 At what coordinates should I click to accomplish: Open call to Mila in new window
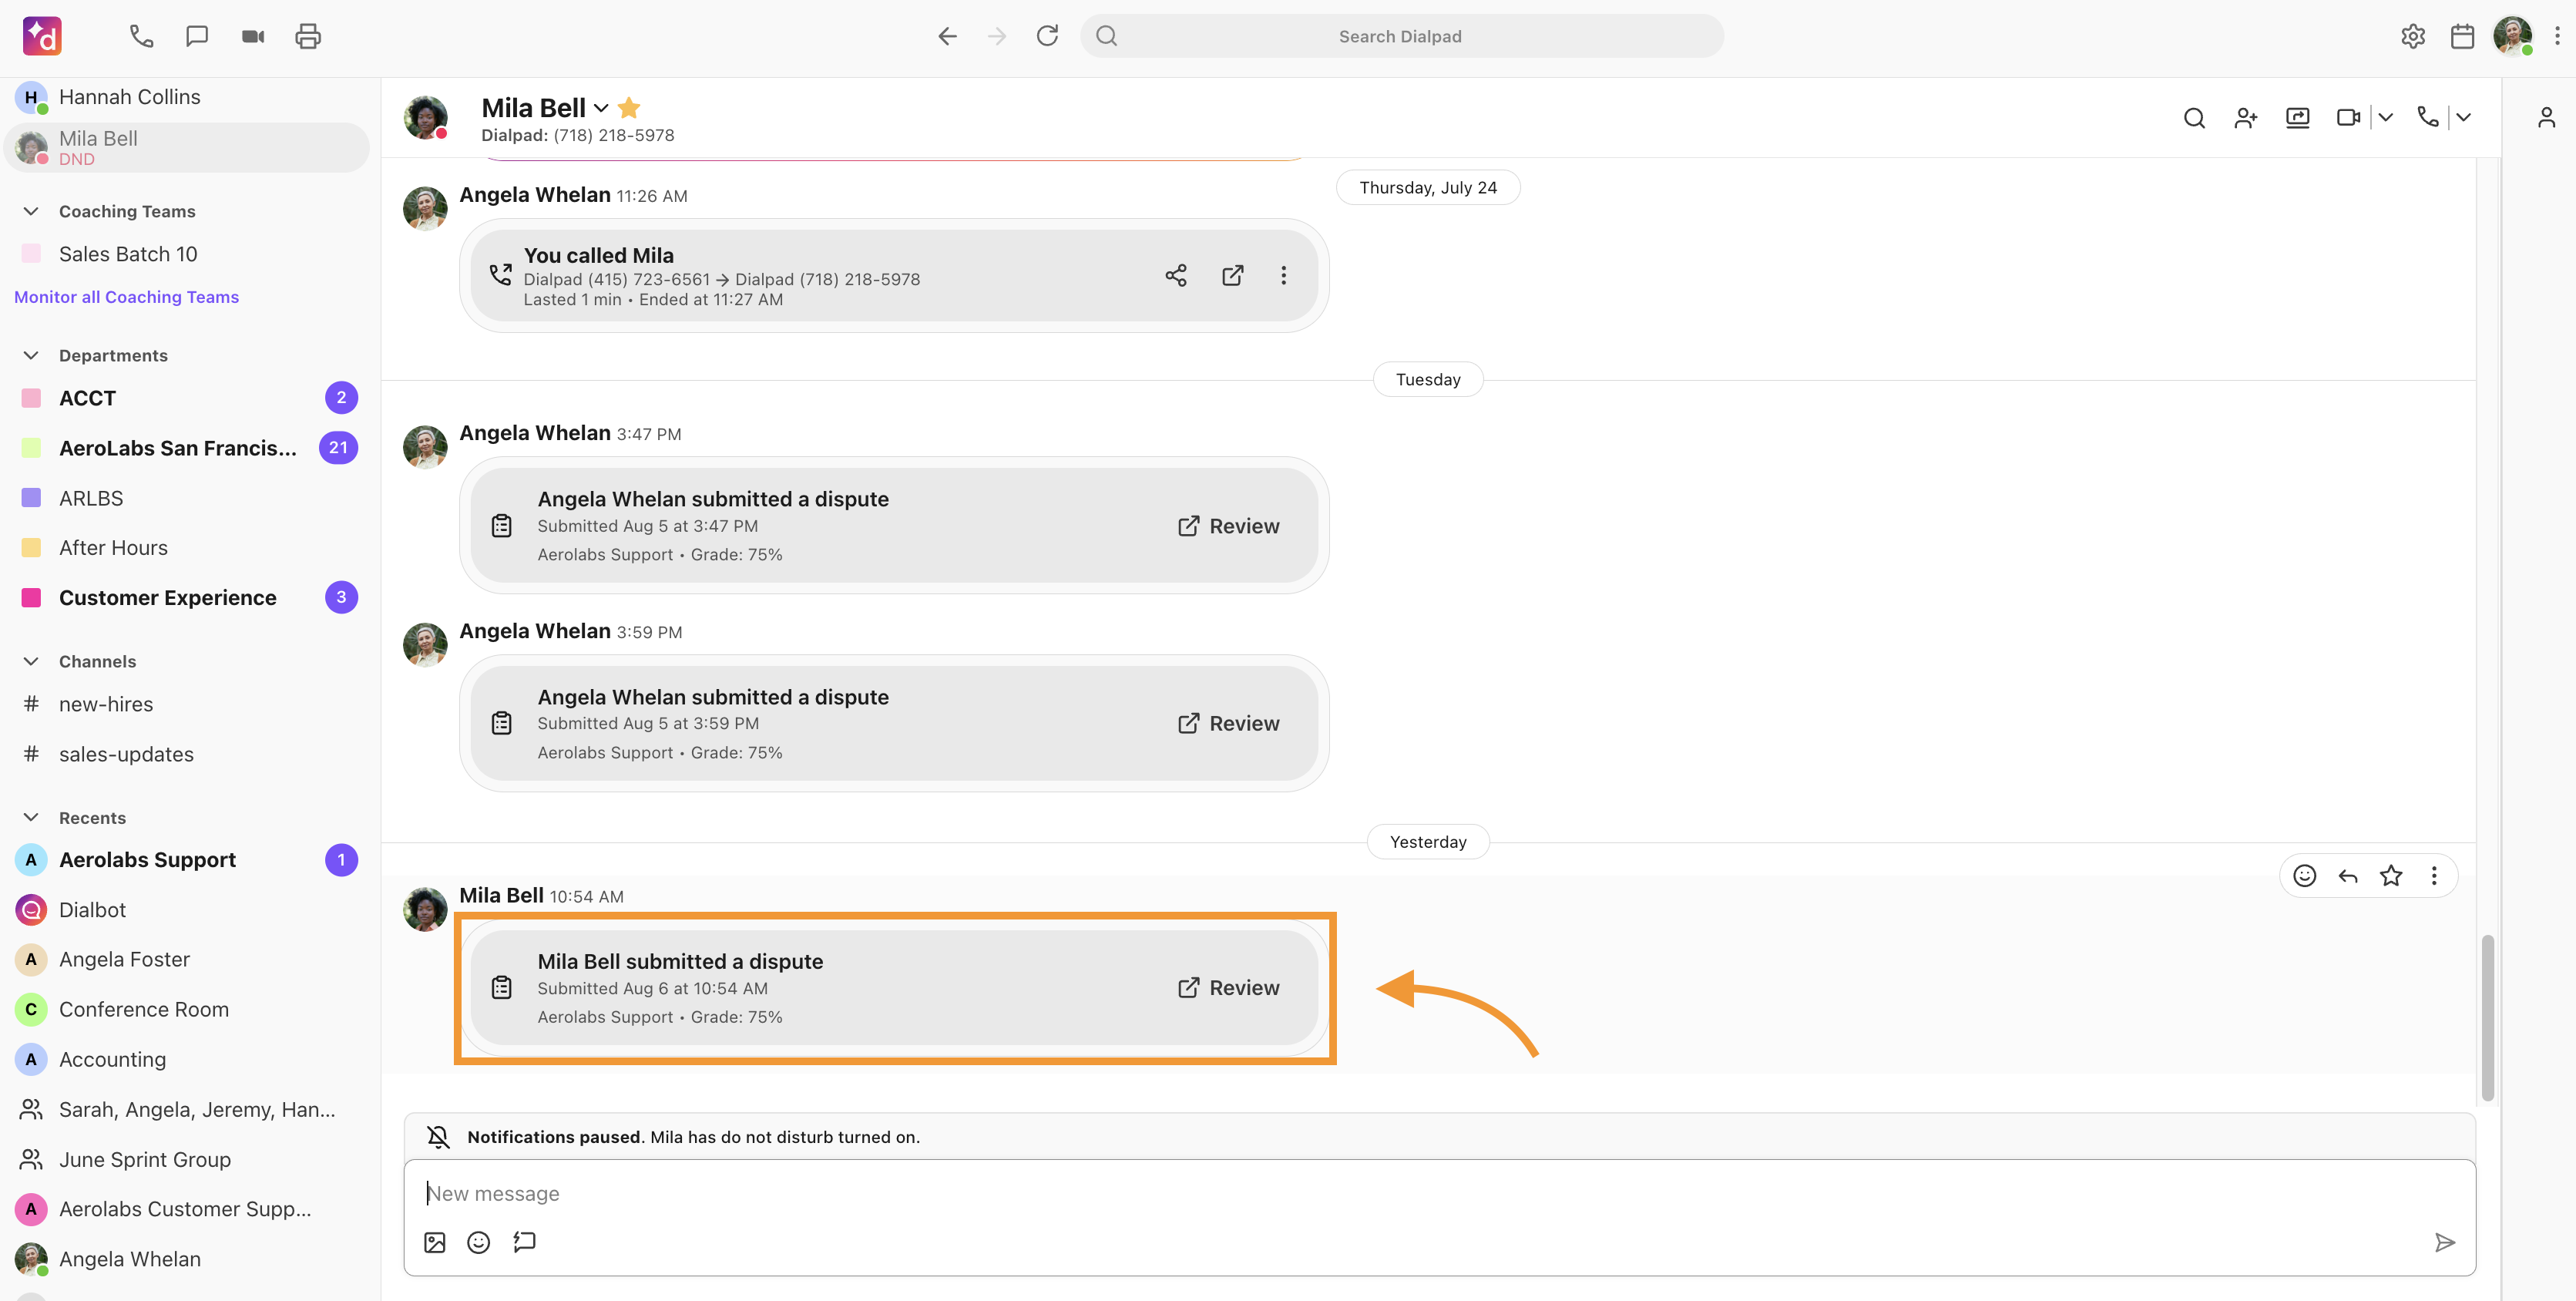tap(1232, 275)
